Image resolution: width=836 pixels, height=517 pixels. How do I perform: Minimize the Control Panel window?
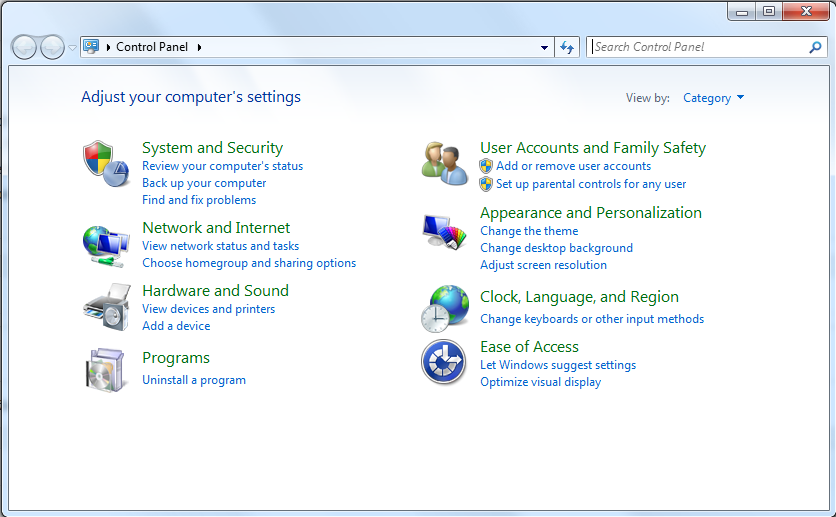point(742,12)
